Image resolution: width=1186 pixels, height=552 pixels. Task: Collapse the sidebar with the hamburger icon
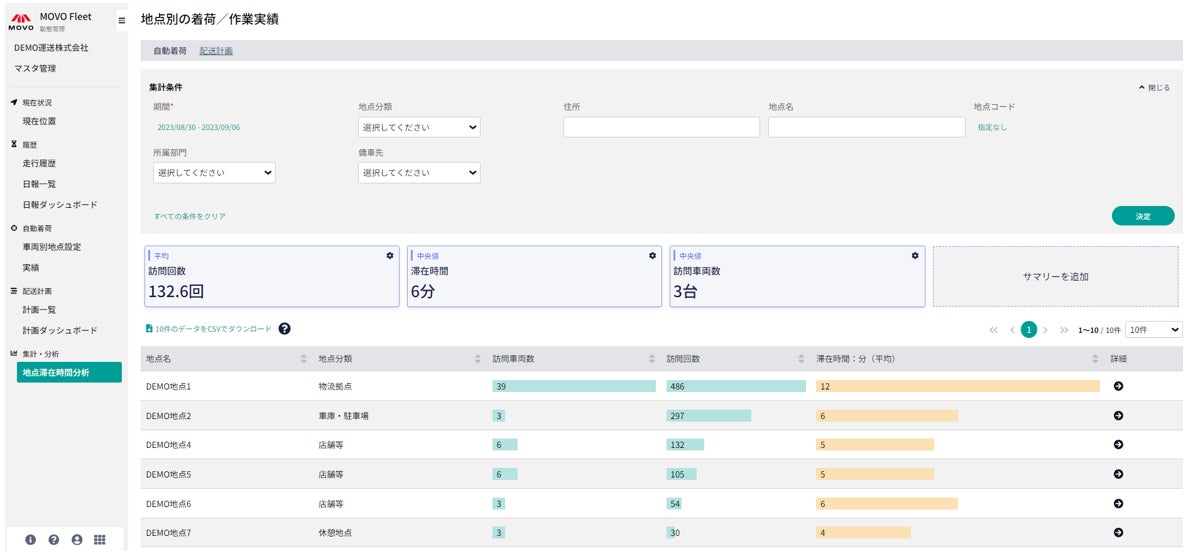click(x=121, y=20)
